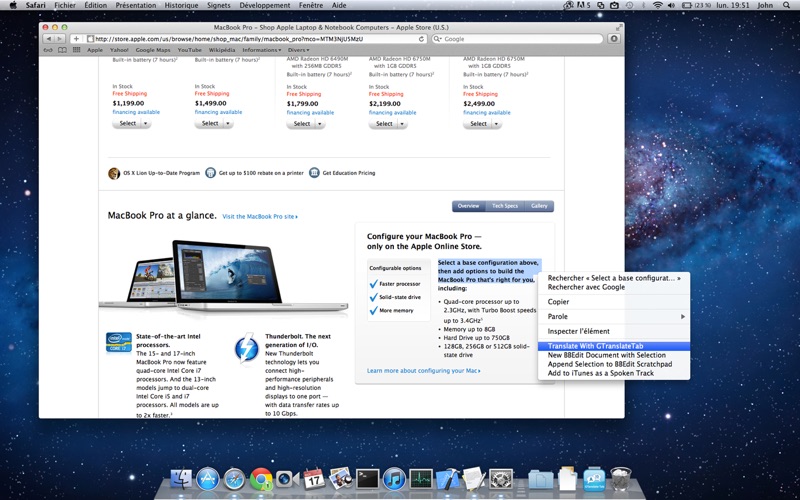The width and height of the screenshot is (800, 500).
Task: Launch Google Chrome from the Dock
Action: (x=261, y=479)
